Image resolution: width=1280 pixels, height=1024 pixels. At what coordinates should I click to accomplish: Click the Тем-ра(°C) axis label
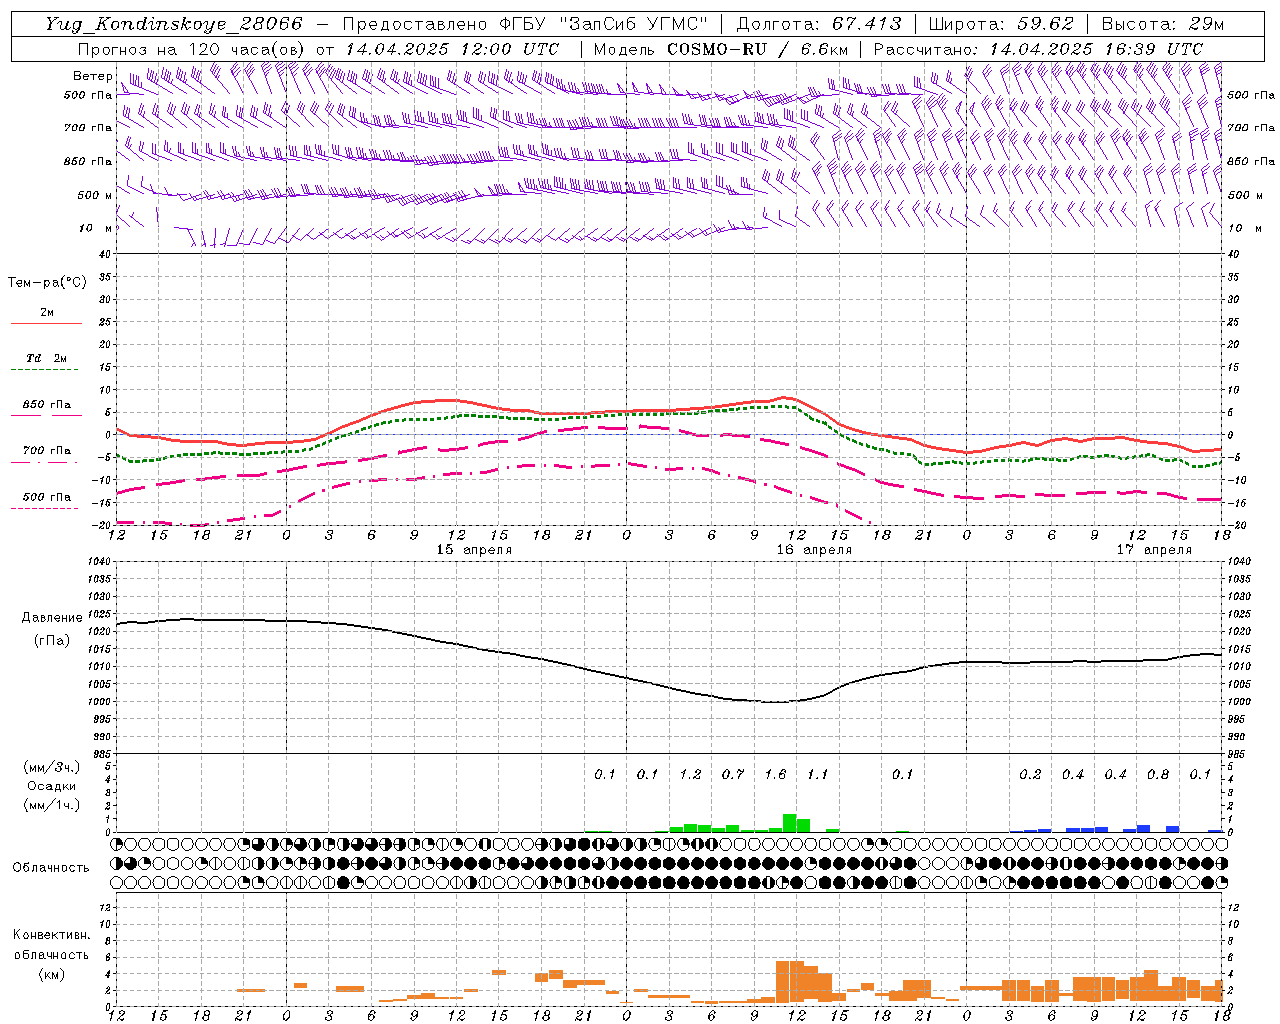[47, 283]
